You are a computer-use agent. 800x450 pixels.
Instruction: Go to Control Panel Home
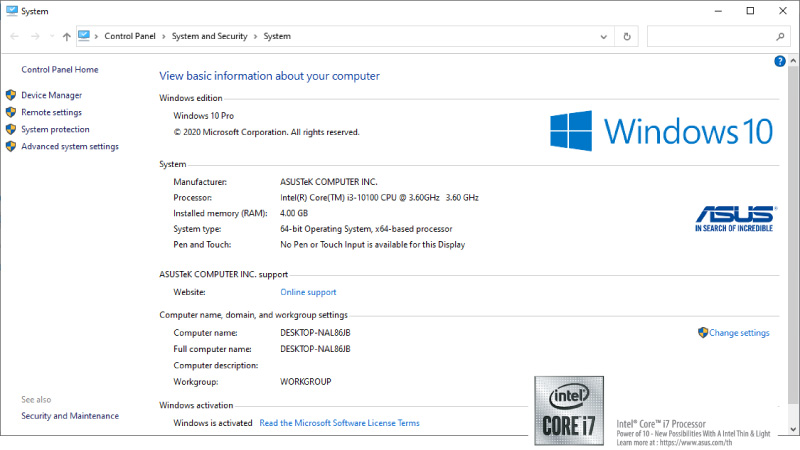click(60, 70)
